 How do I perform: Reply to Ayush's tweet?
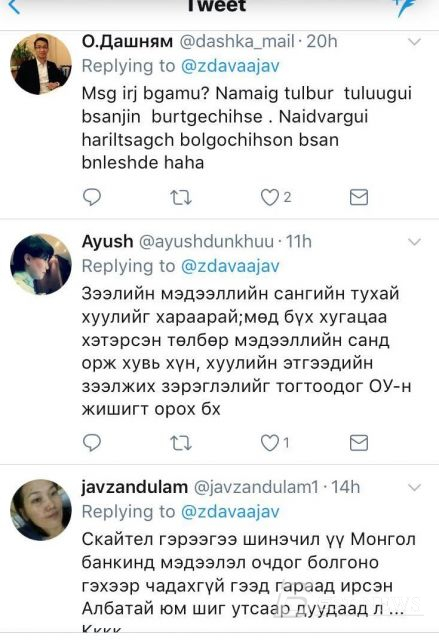[x=92, y=443]
